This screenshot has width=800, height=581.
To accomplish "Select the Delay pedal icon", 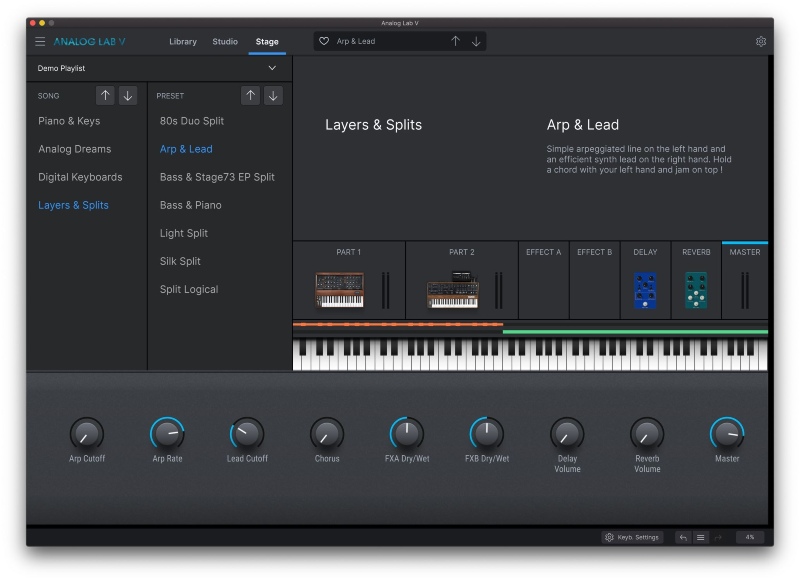I will [644, 288].
